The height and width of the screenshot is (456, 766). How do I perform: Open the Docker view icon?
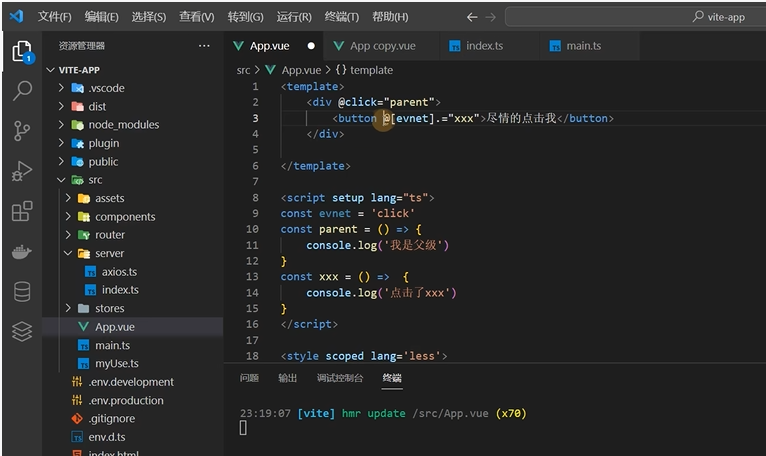click(22, 252)
